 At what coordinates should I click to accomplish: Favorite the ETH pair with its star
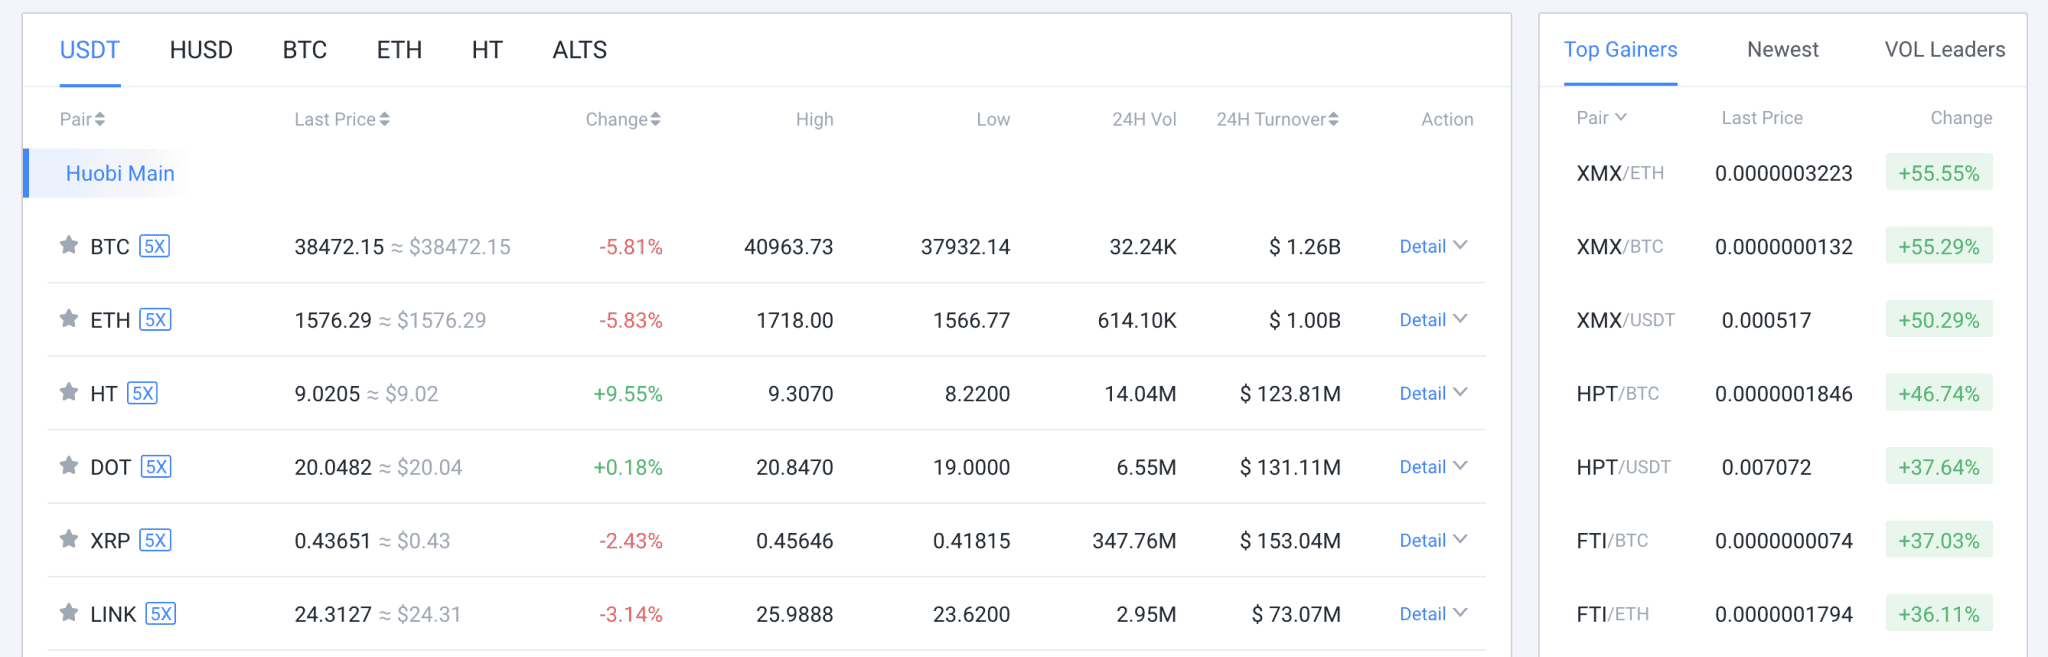pos(69,319)
